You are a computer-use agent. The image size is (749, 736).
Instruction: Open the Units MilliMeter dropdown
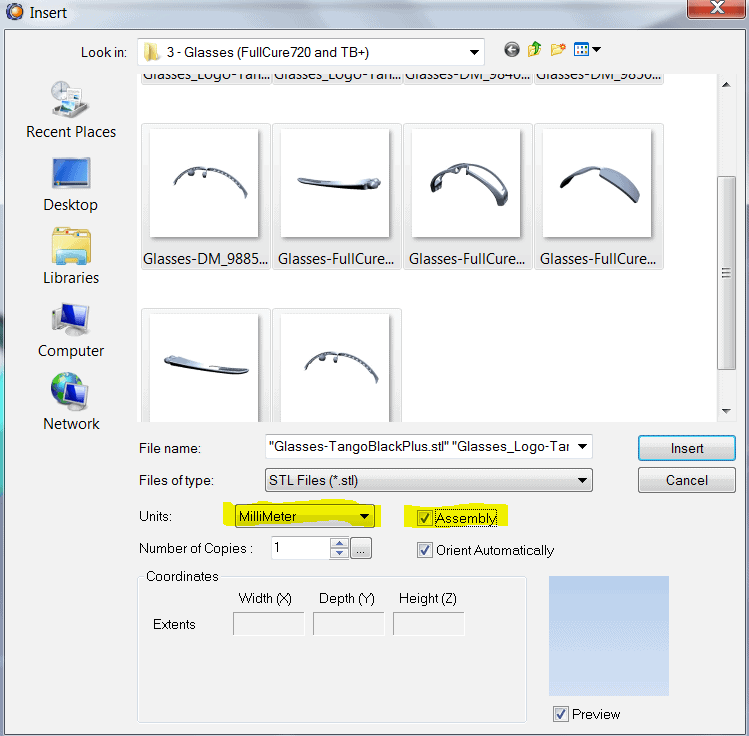pyautogui.click(x=366, y=517)
